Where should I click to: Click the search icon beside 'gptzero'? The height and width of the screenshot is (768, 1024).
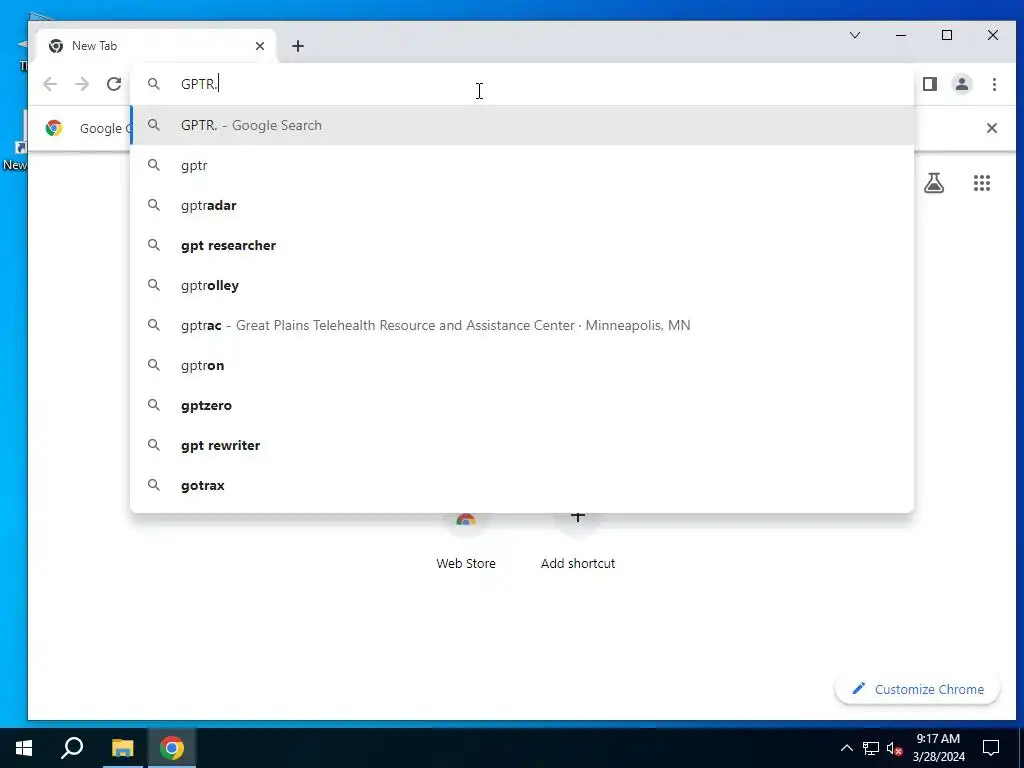(x=153, y=406)
